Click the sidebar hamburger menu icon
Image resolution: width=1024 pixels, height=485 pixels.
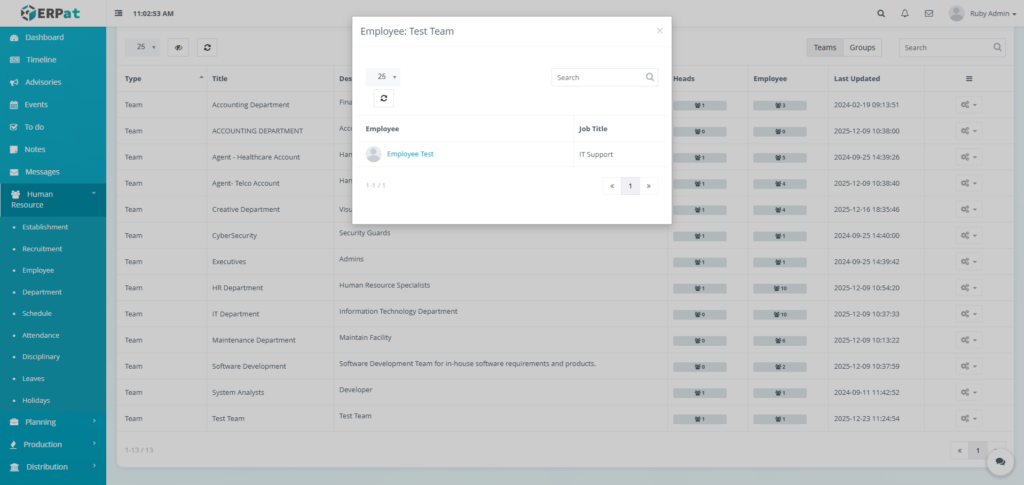point(119,14)
